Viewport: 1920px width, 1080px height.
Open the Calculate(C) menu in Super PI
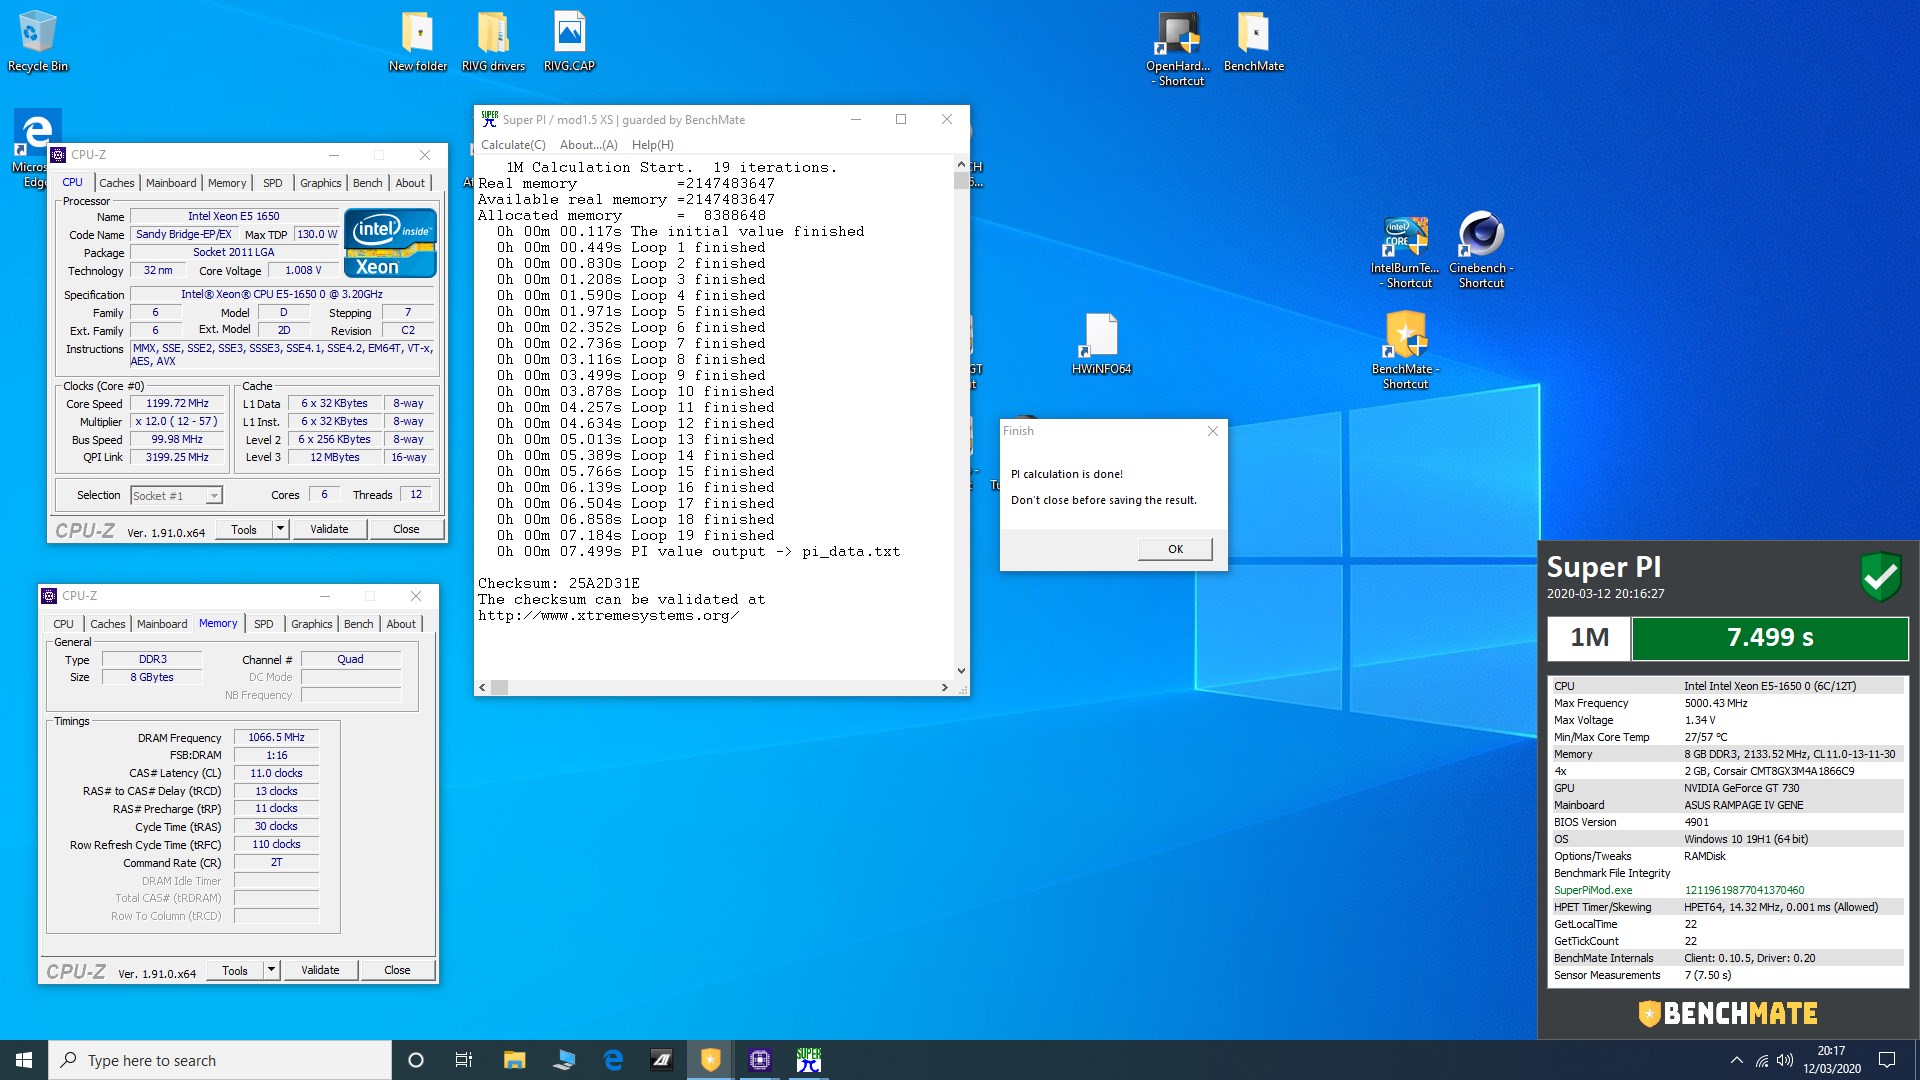tap(513, 145)
